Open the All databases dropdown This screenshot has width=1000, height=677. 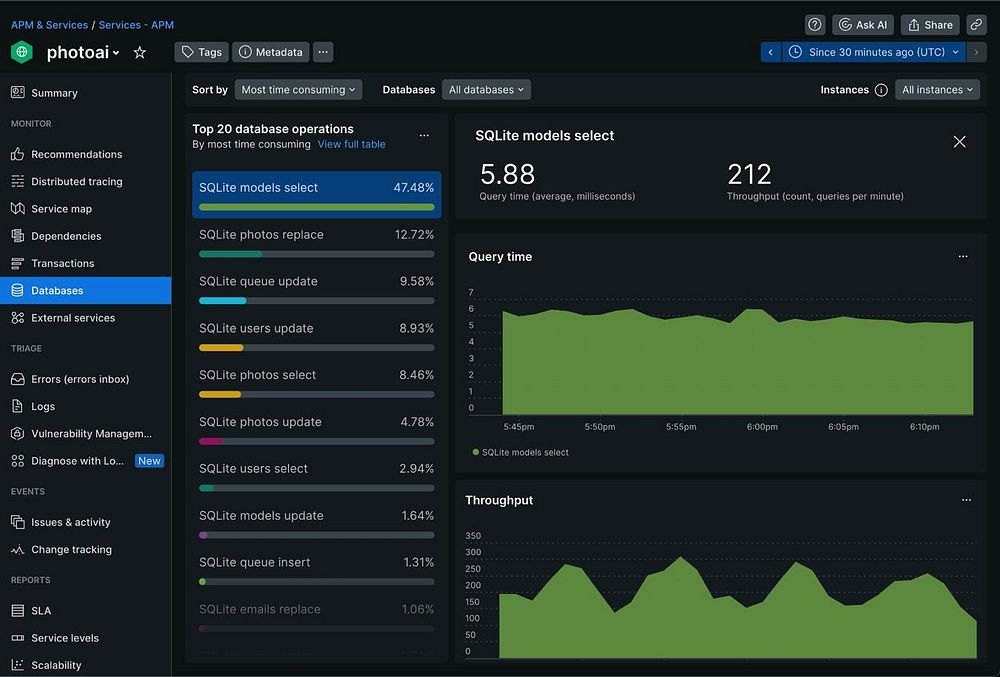487,90
